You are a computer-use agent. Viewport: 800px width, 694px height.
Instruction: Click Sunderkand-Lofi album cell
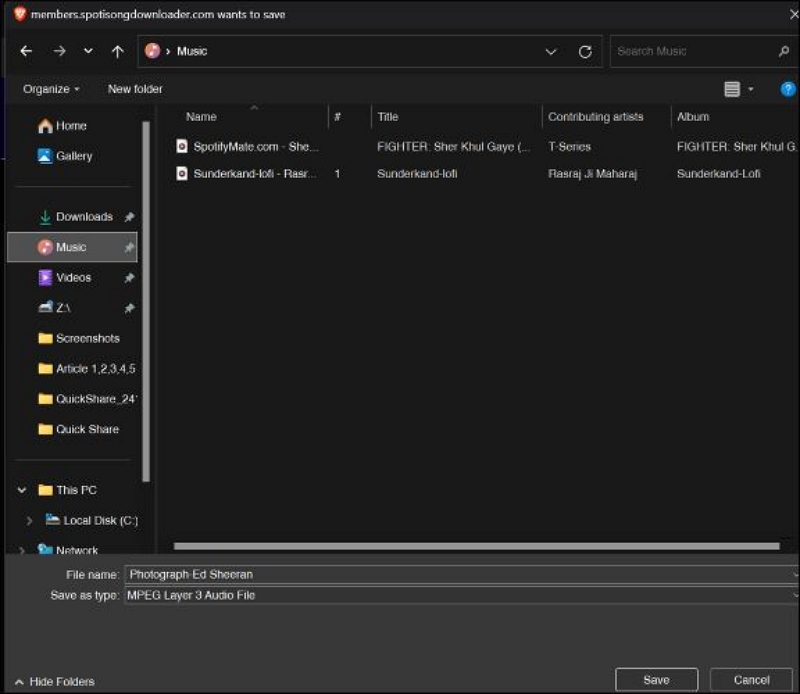point(718,174)
